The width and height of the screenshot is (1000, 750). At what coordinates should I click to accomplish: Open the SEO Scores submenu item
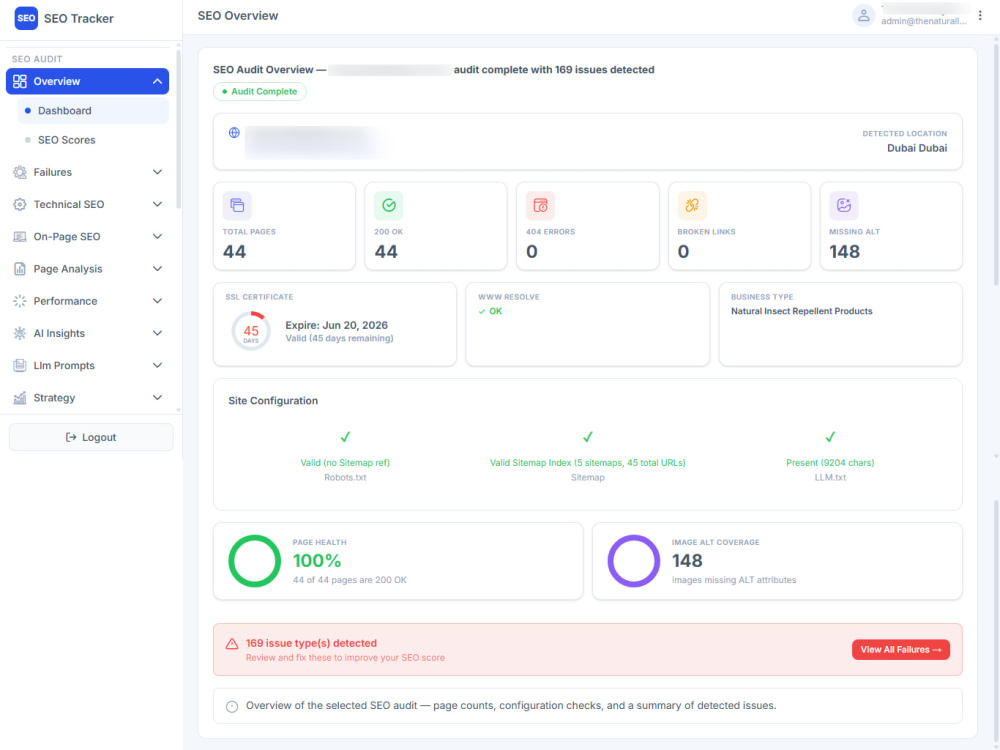pos(93,140)
